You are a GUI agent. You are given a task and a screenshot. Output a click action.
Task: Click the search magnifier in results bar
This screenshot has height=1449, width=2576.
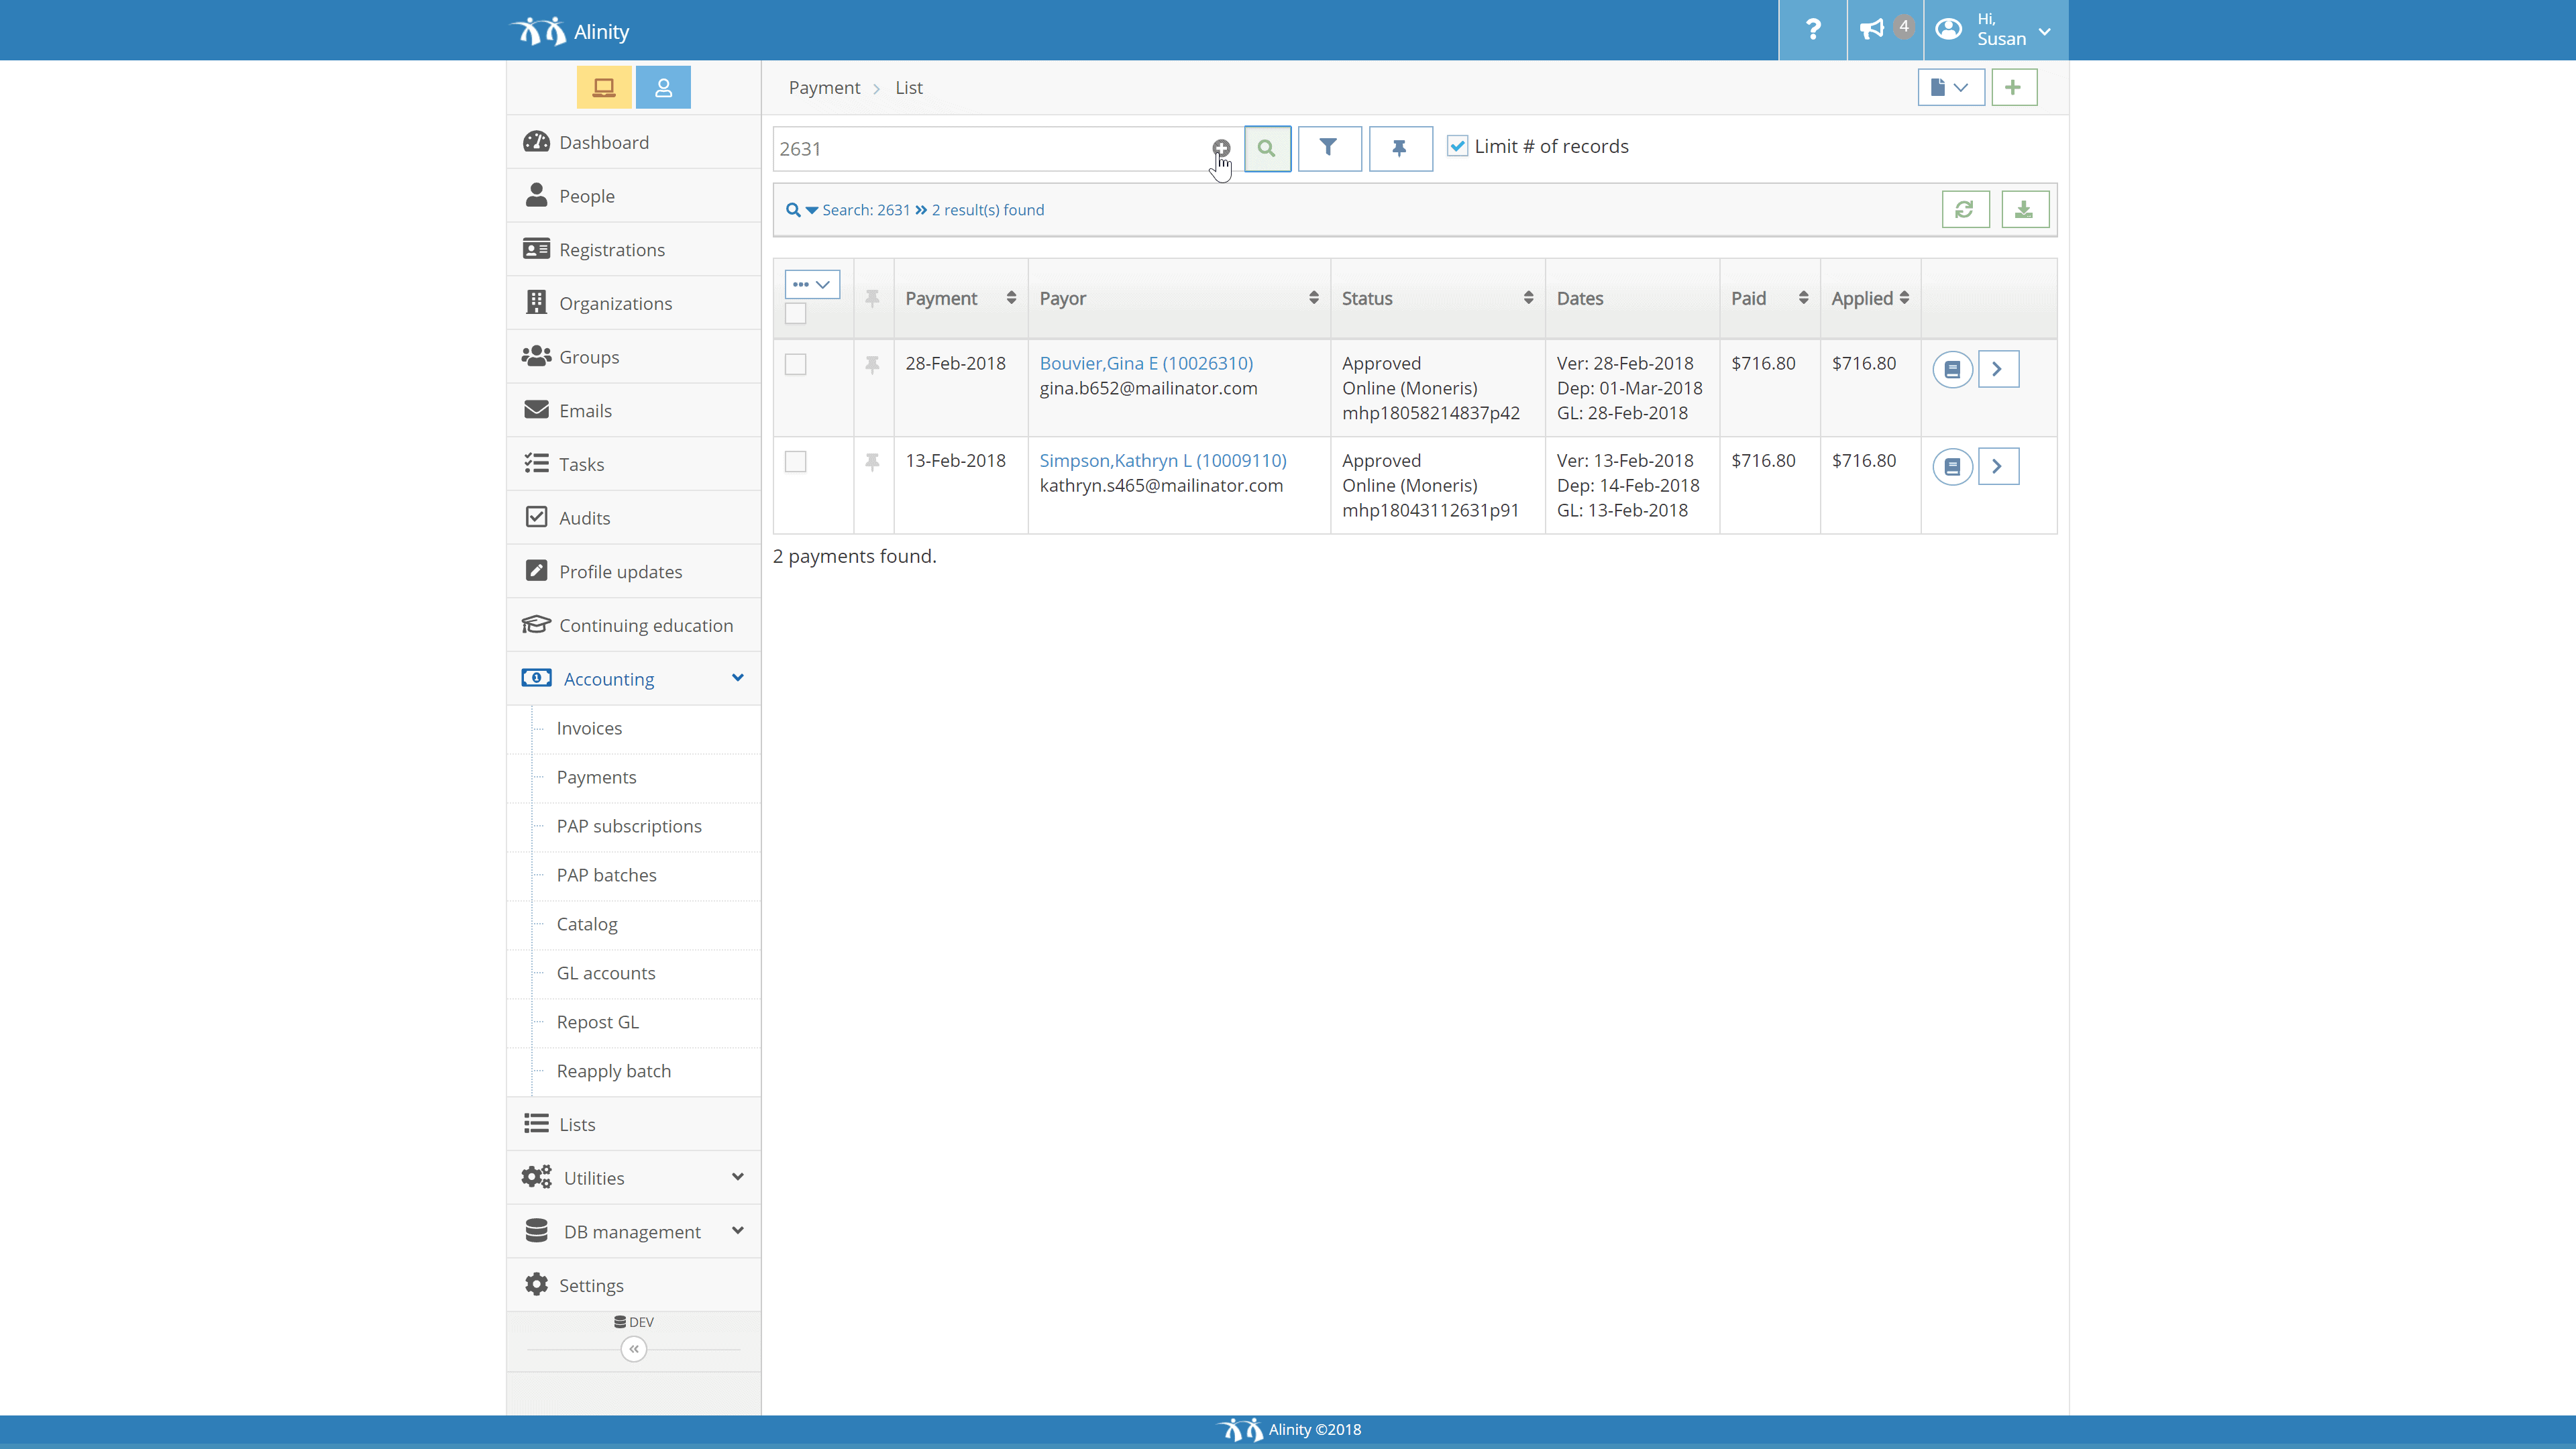point(793,210)
